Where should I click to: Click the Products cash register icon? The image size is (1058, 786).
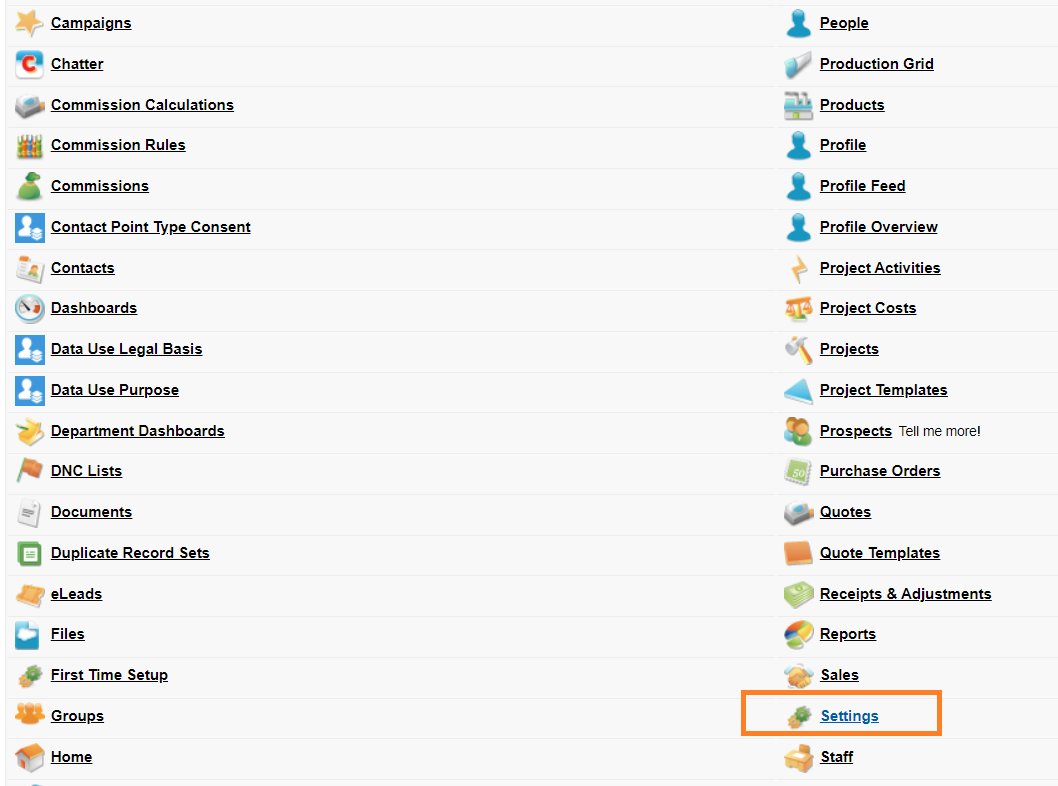click(798, 105)
